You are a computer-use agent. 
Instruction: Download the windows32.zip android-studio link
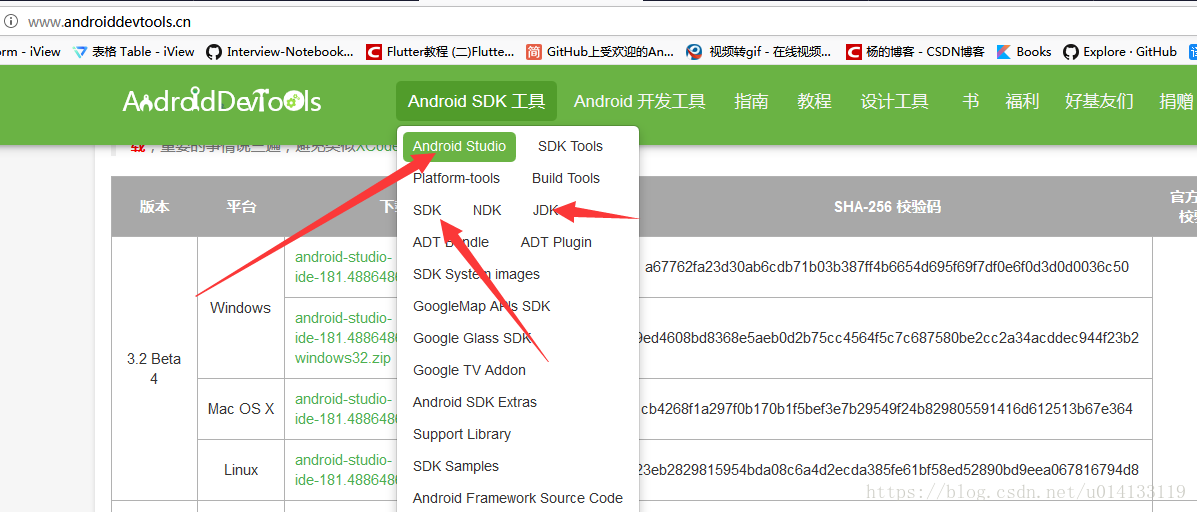[x=345, y=338]
